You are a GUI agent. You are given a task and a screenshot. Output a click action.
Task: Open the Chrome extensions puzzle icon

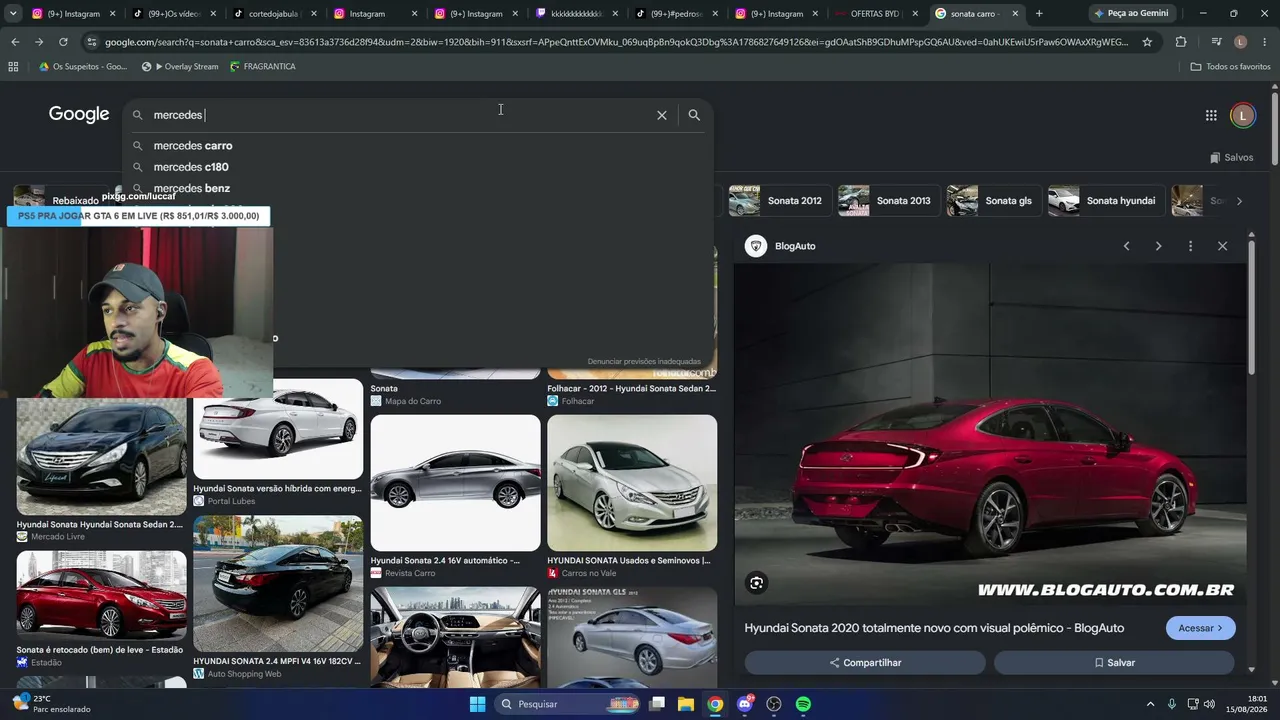[x=1181, y=42]
